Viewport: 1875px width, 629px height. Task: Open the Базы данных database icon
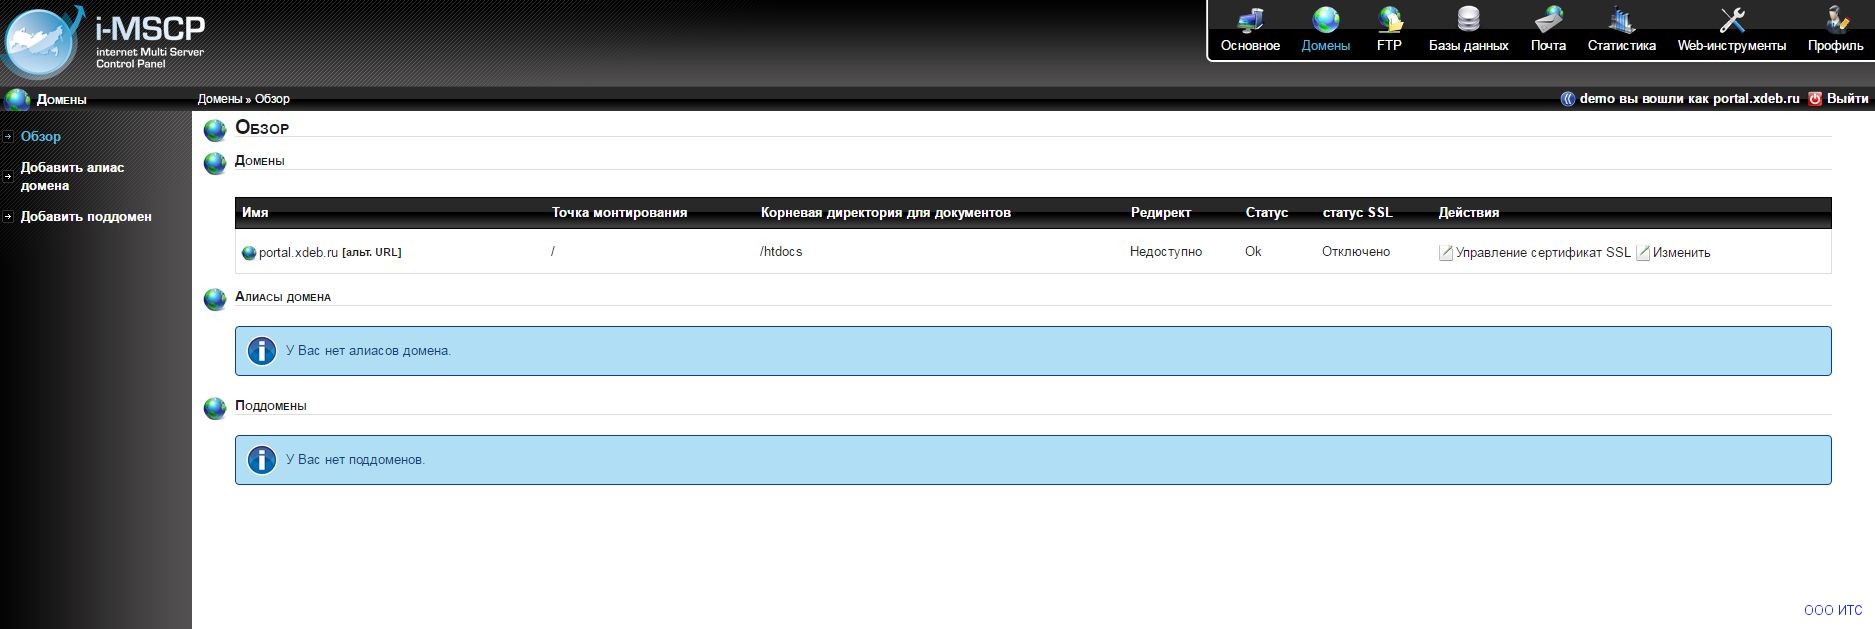pyautogui.click(x=1468, y=20)
